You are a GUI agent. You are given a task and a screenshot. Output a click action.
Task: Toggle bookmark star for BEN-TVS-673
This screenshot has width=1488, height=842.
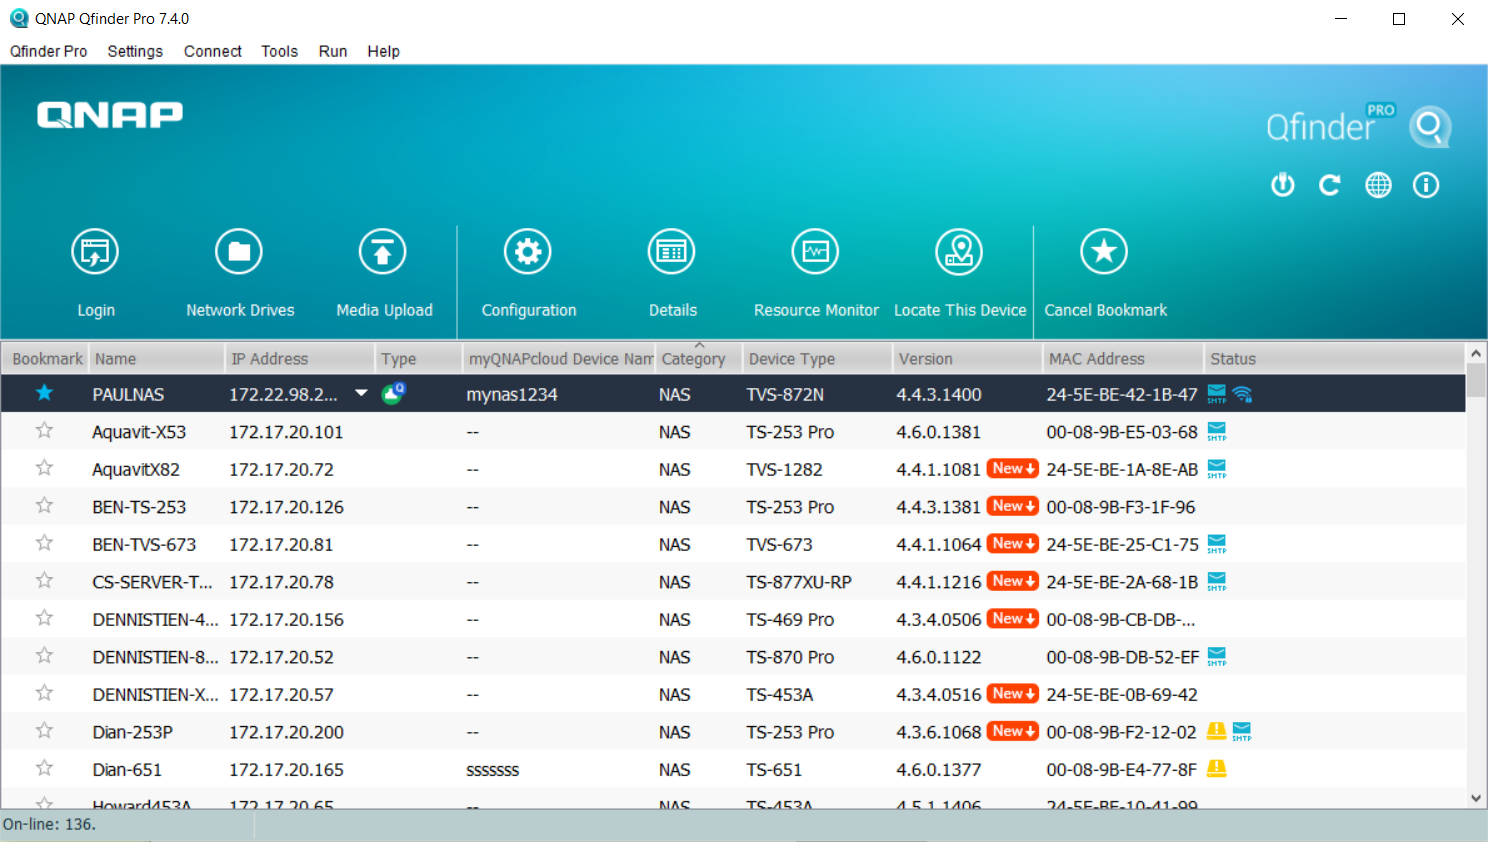coord(44,543)
